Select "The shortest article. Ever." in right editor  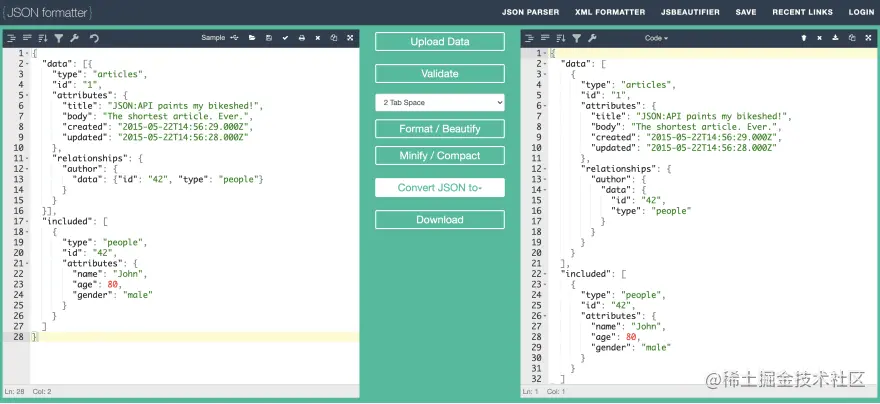coord(704,127)
